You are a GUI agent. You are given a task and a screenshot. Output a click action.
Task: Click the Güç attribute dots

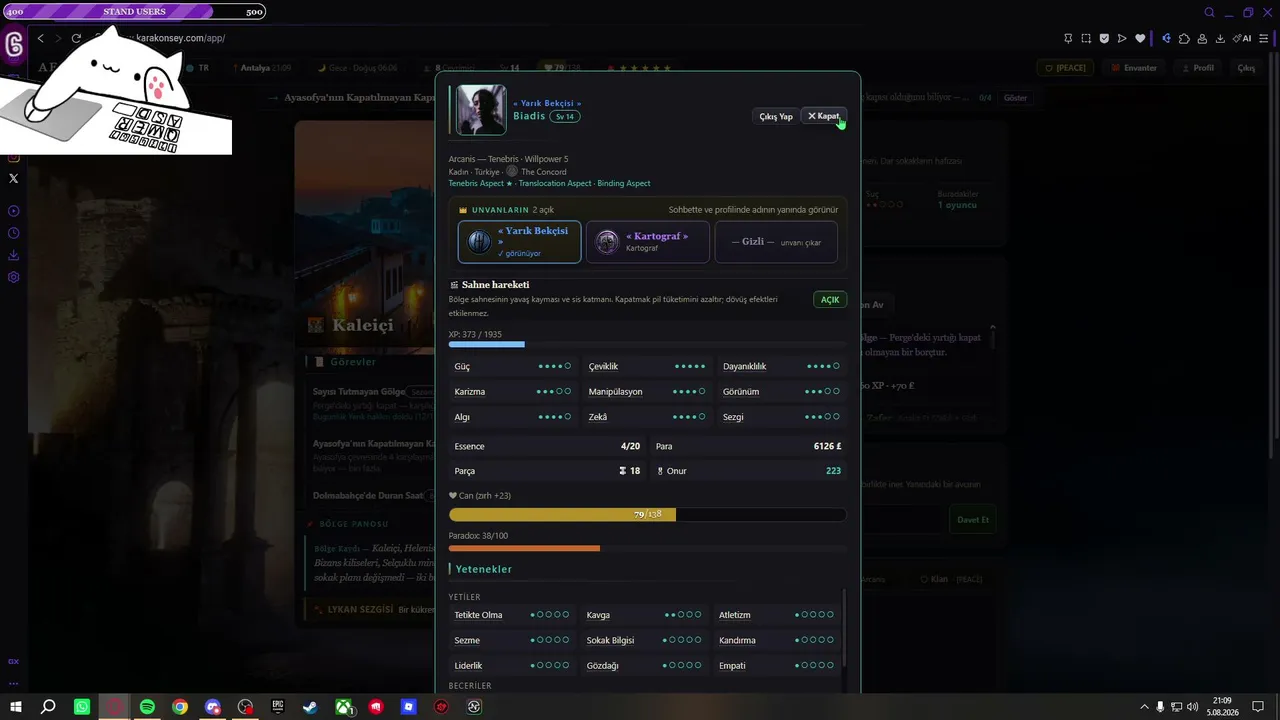tap(554, 366)
